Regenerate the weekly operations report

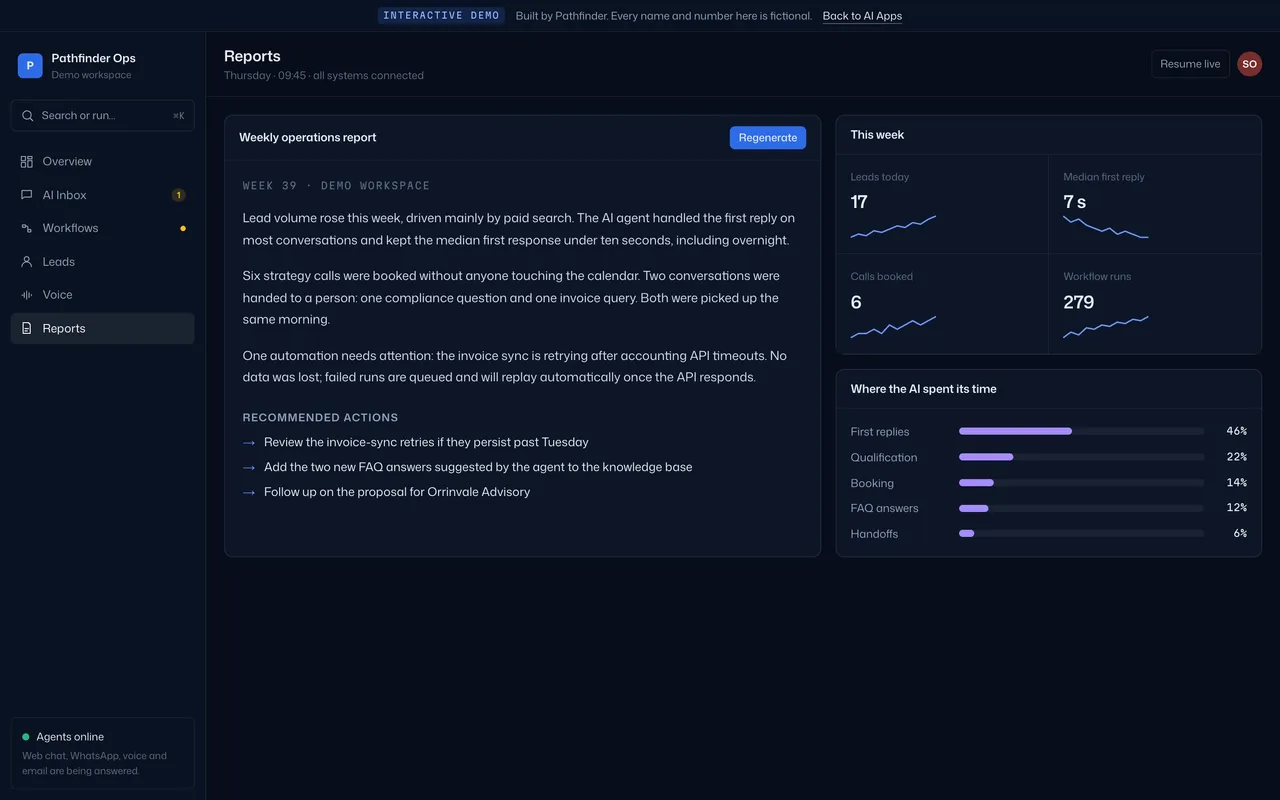pyautogui.click(x=768, y=138)
